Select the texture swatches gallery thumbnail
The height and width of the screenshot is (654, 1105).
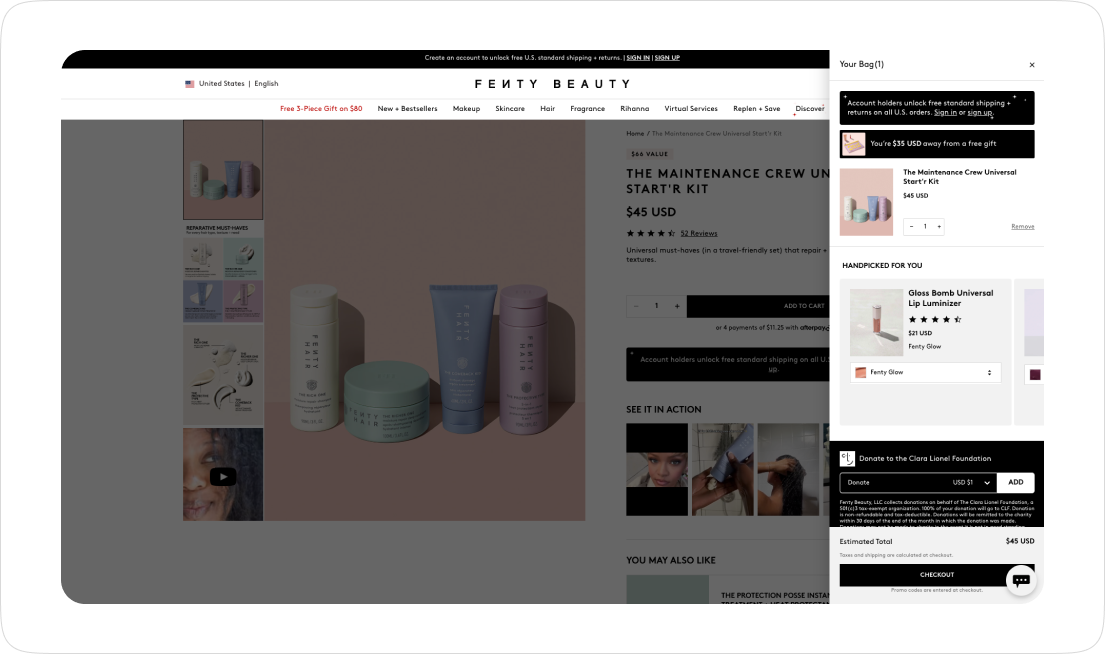point(223,375)
